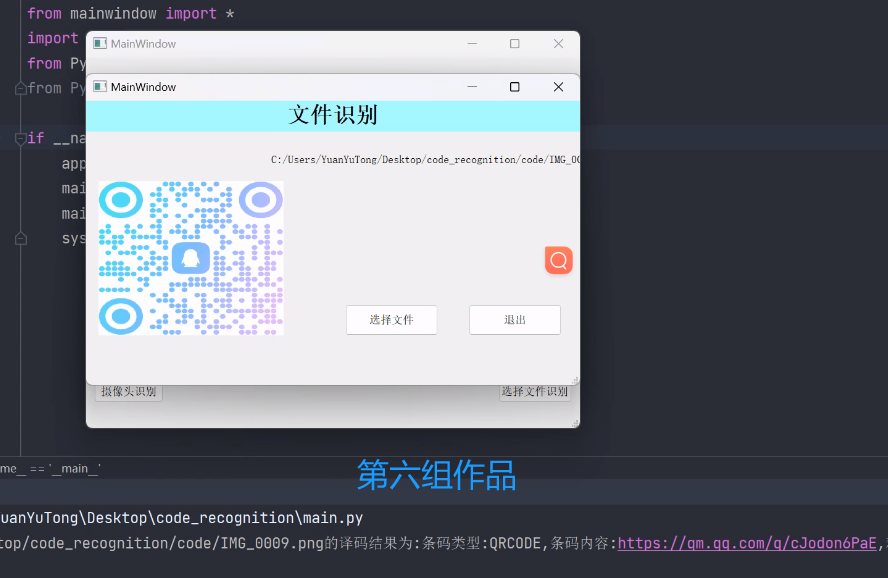Open the qm.qq.com link in the status bar
Image resolution: width=888 pixels, height=578 pixels.
[x=745, y=544]
